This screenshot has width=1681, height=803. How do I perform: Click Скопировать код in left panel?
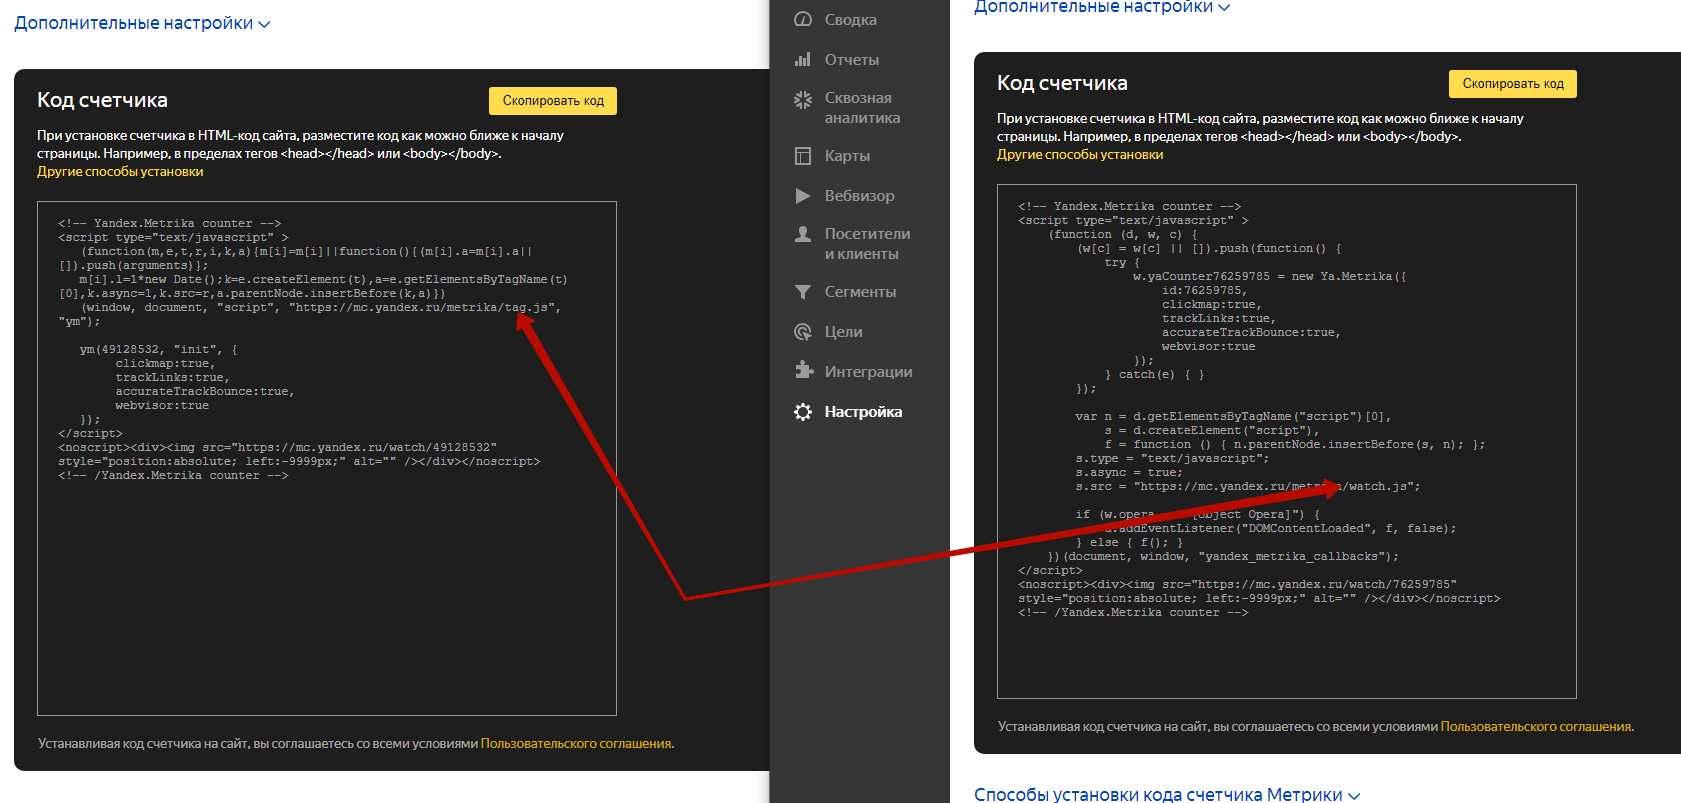tap(553, 101)
